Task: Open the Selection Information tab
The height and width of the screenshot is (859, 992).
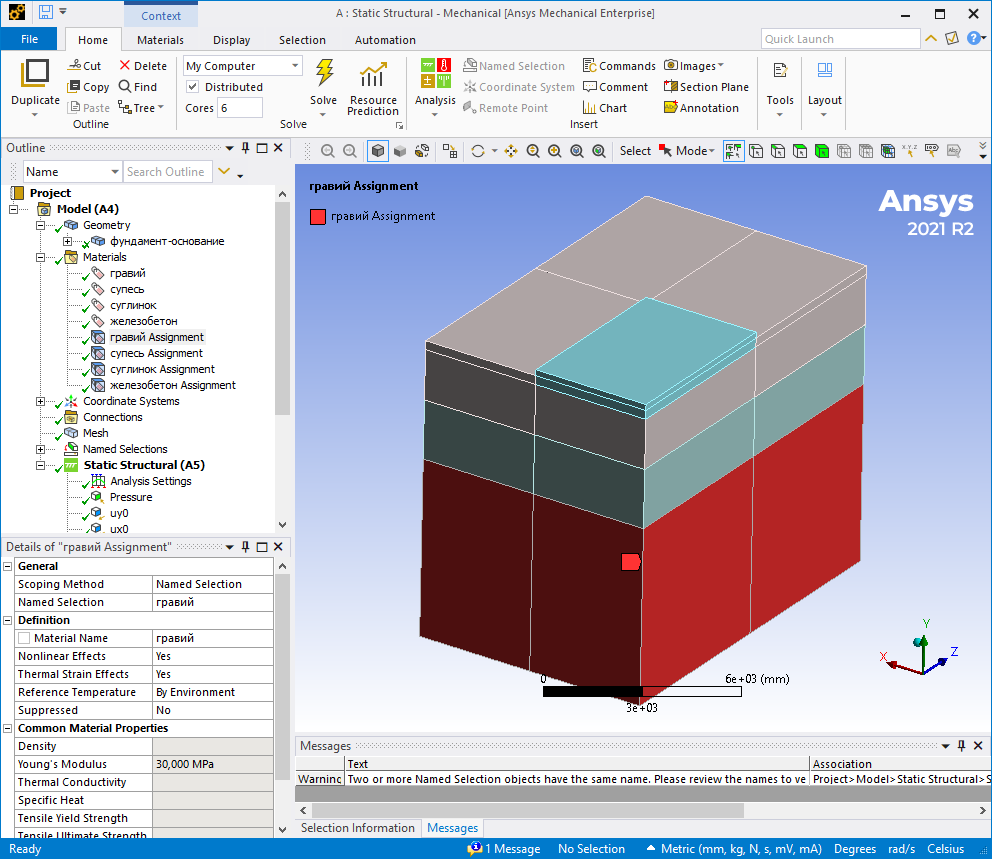Action: (x=357, y=827)
